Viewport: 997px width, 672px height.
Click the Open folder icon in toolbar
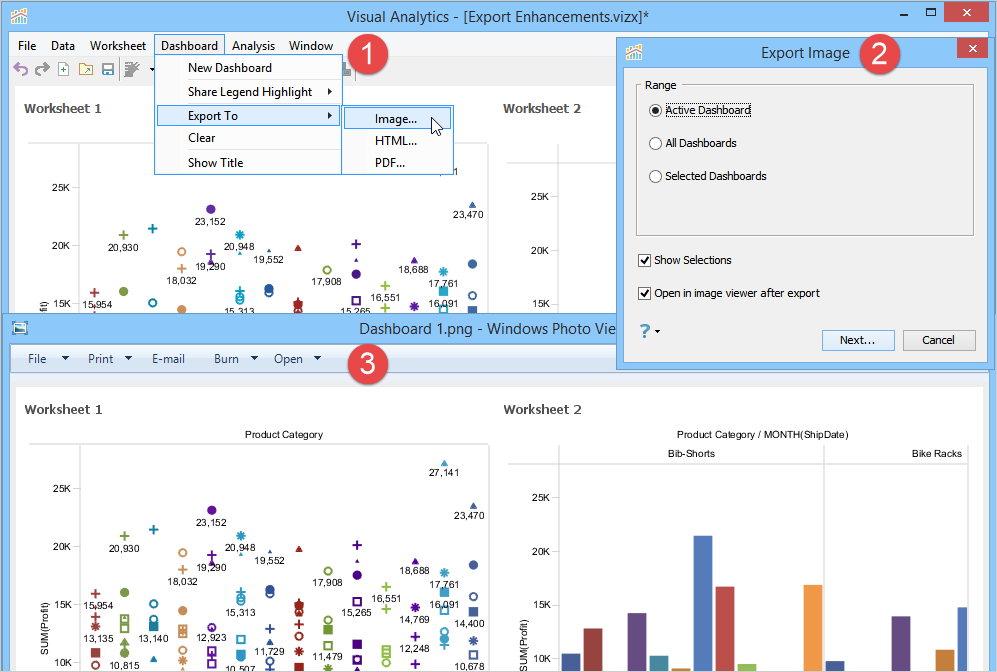86,69
